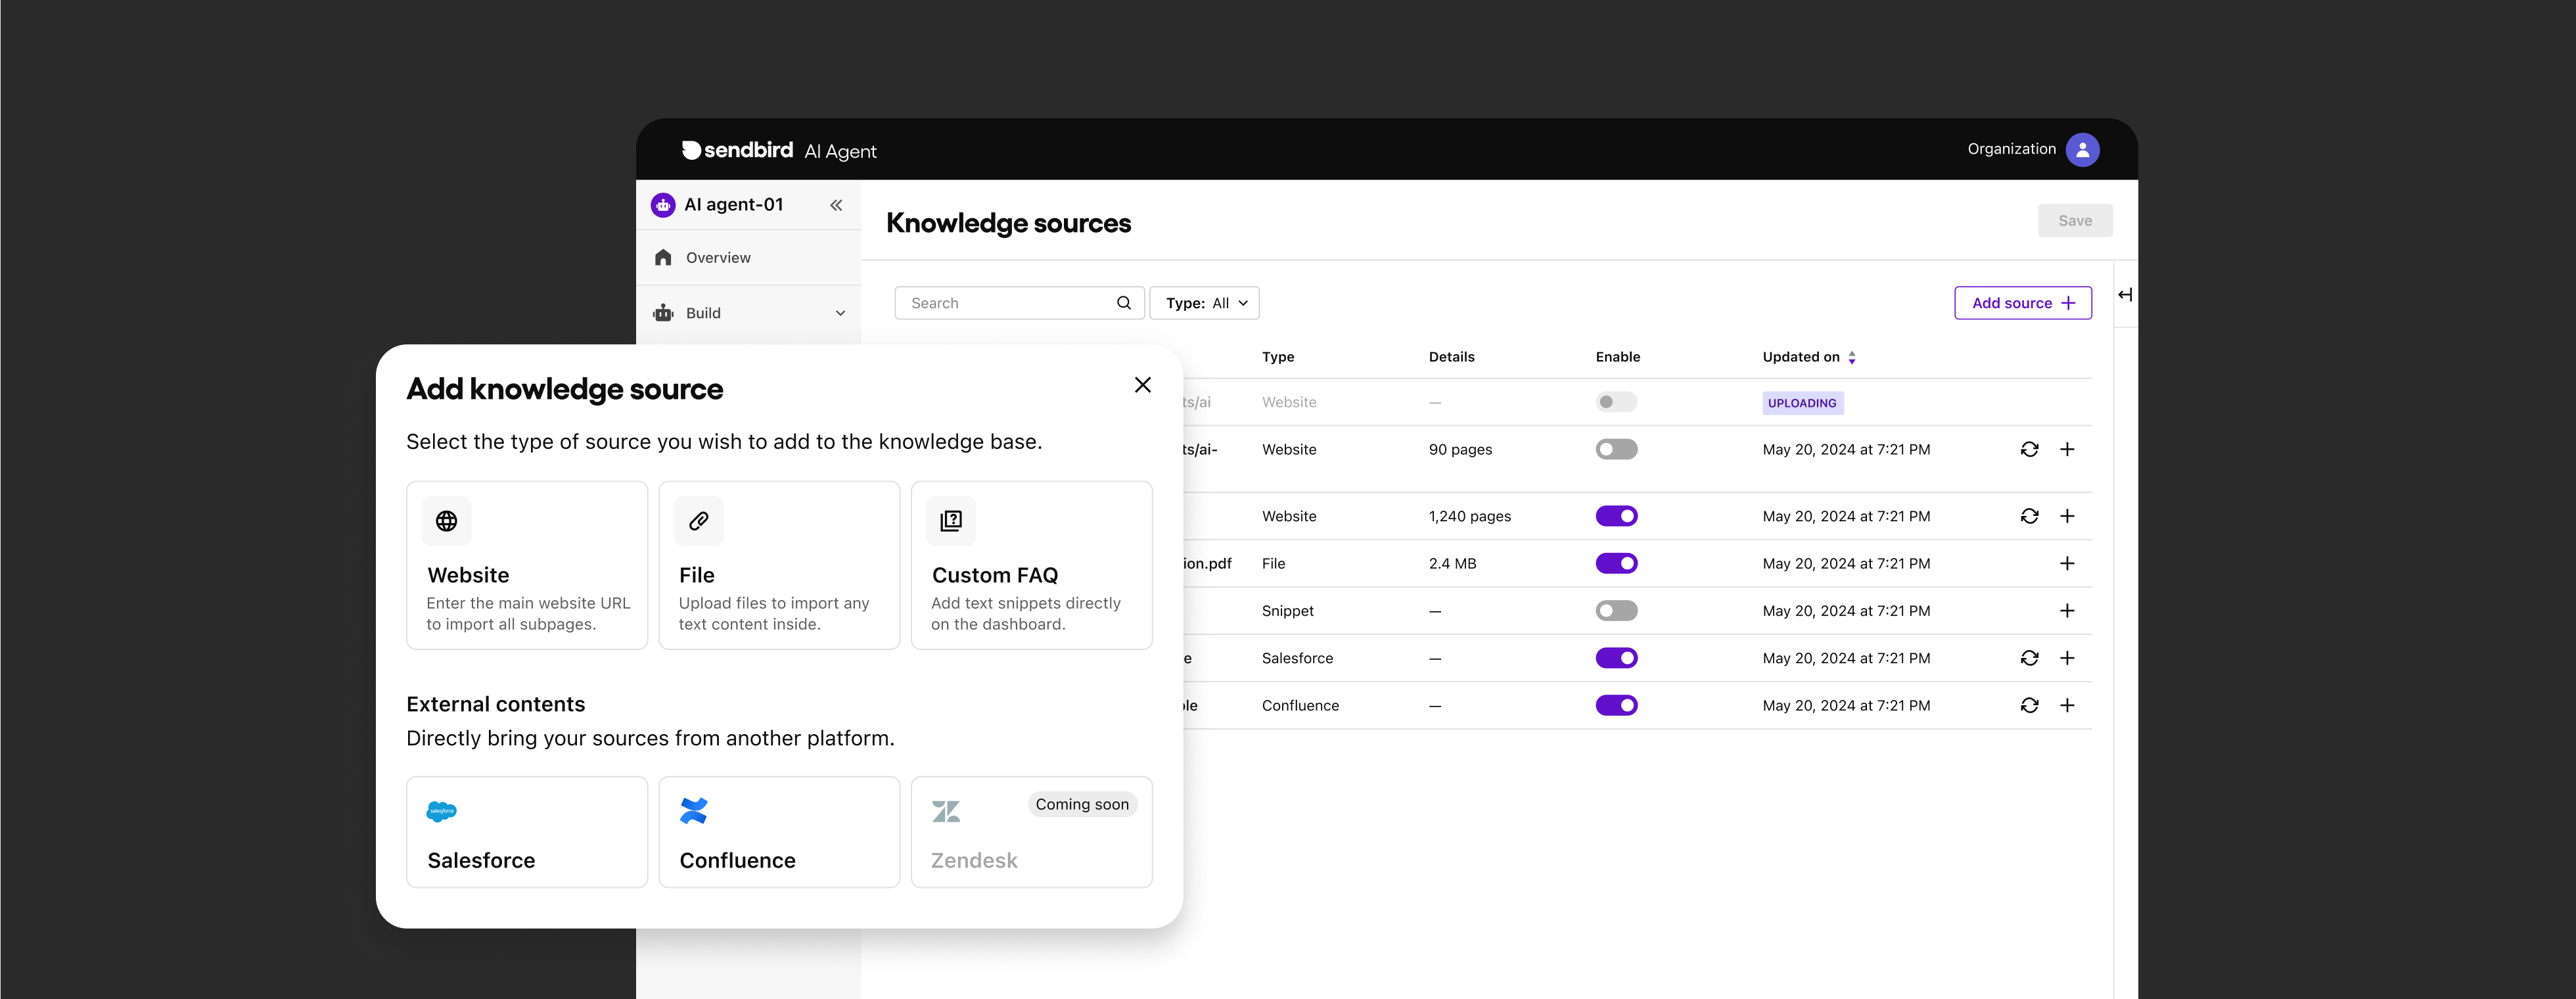Disable the 1,240 pages website source

(x=1616, y=516)
